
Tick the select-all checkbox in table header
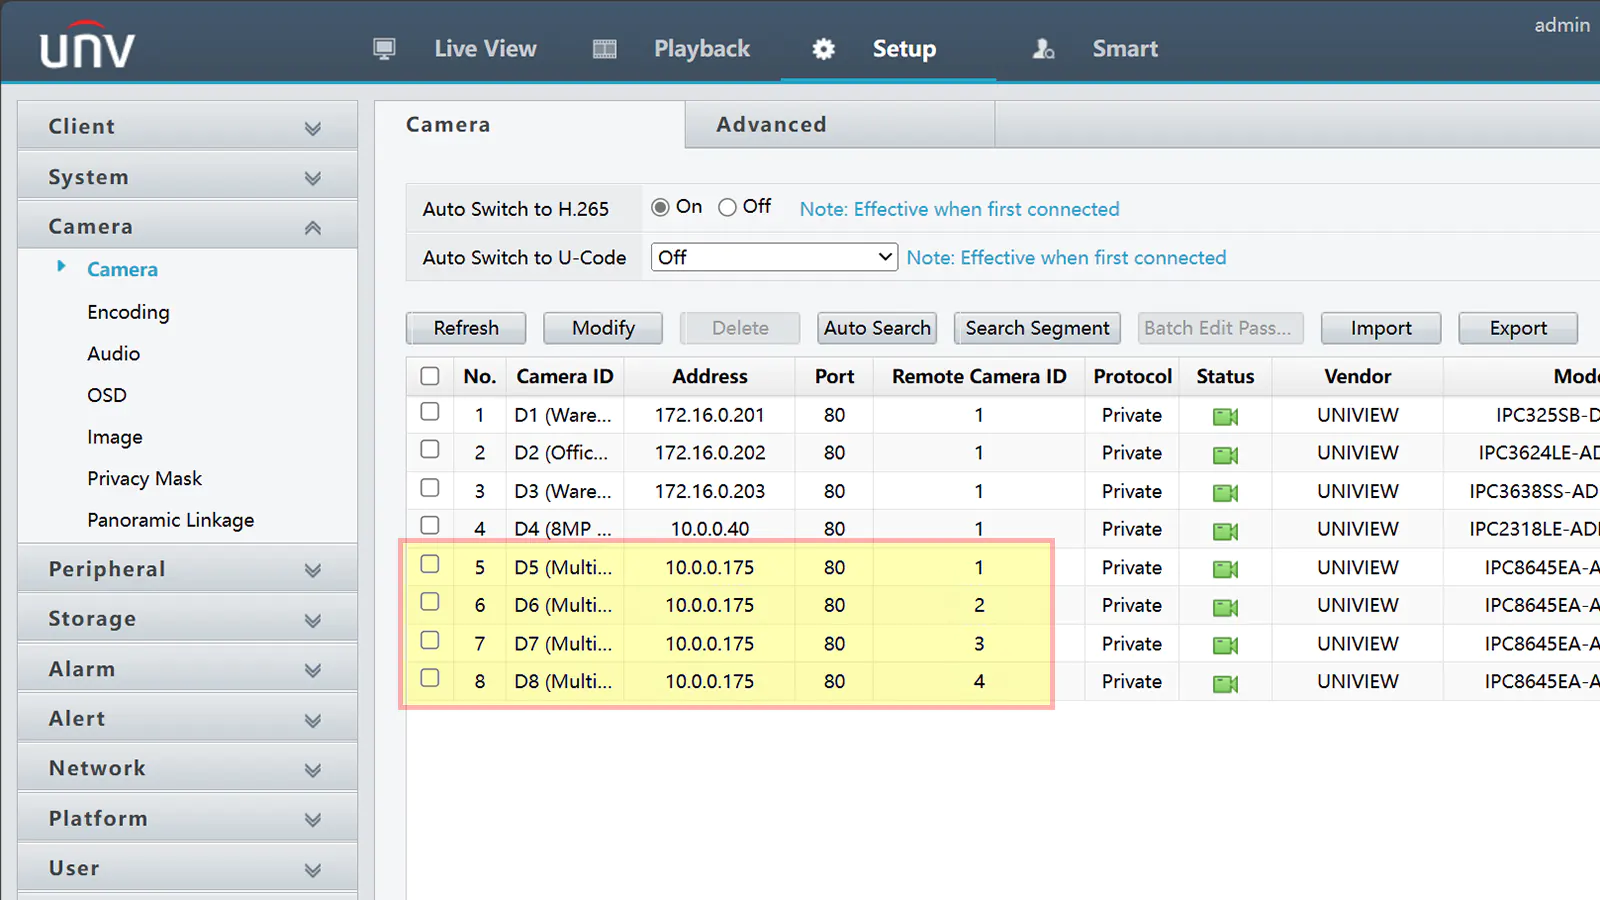click(430, 376)
